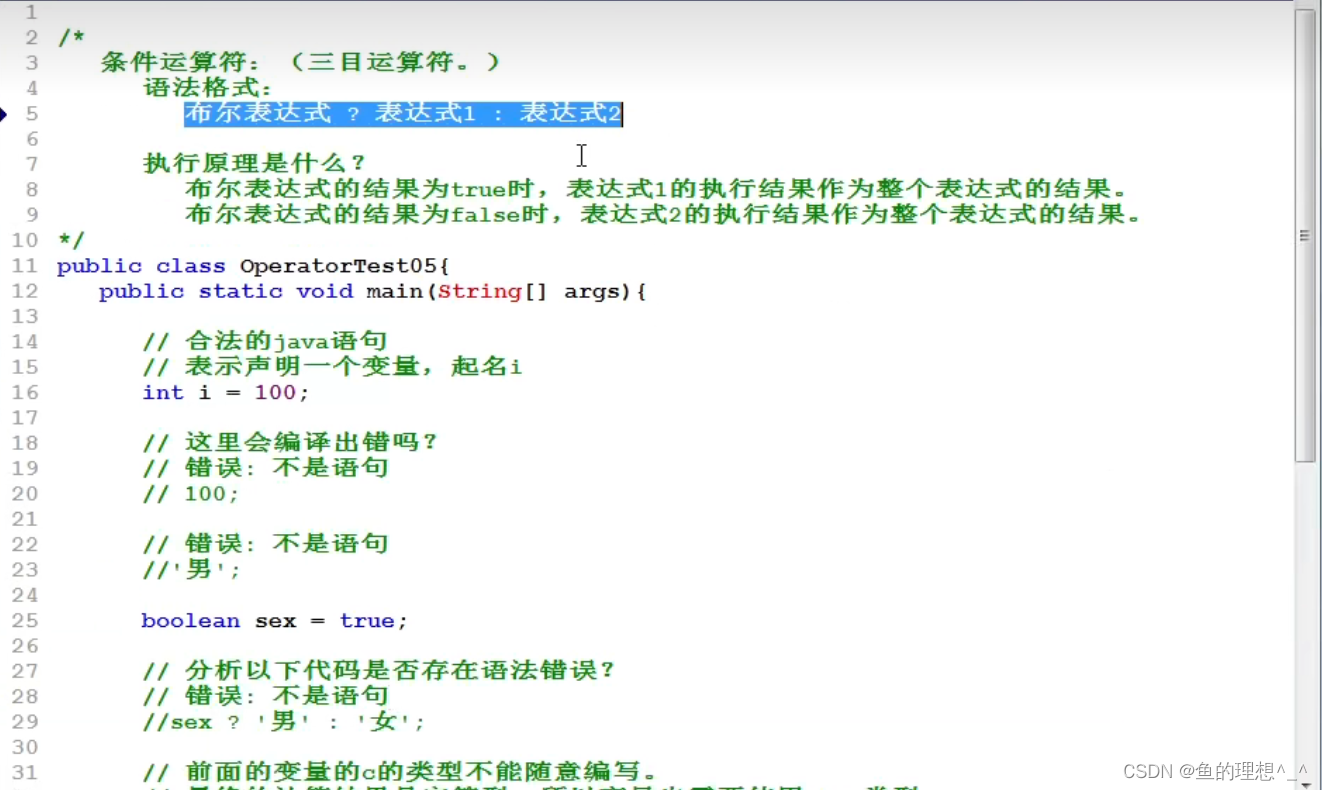Image resolution: width=1322 pixels, height=790 pixels.
Task: Click the comment '// 合法的java语句'
Action: point(265,341)
